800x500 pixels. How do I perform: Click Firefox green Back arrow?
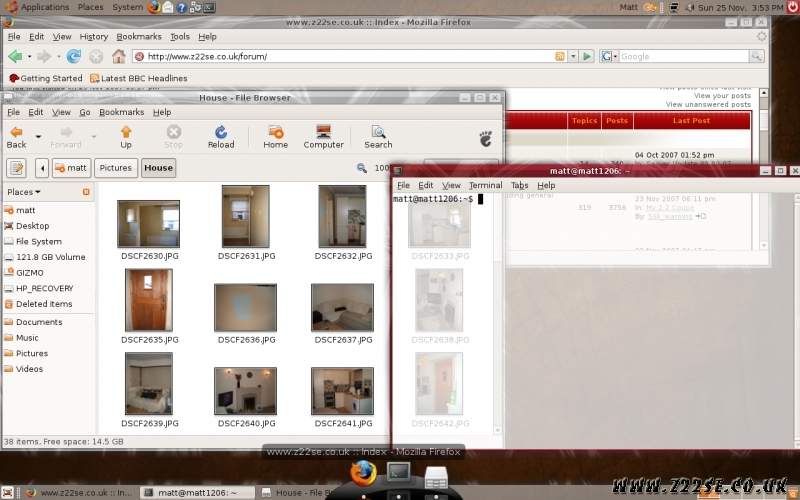point(15,56)
